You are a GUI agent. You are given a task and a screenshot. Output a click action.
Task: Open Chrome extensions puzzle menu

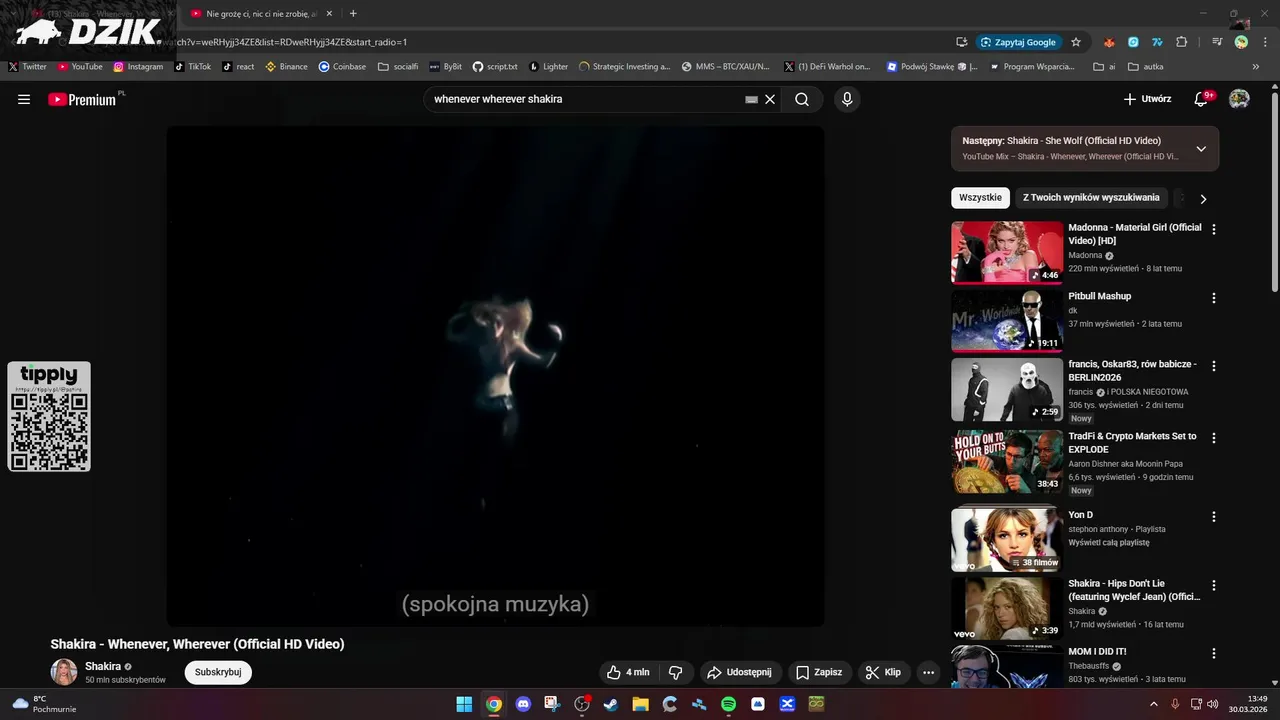click(1182, 42)
